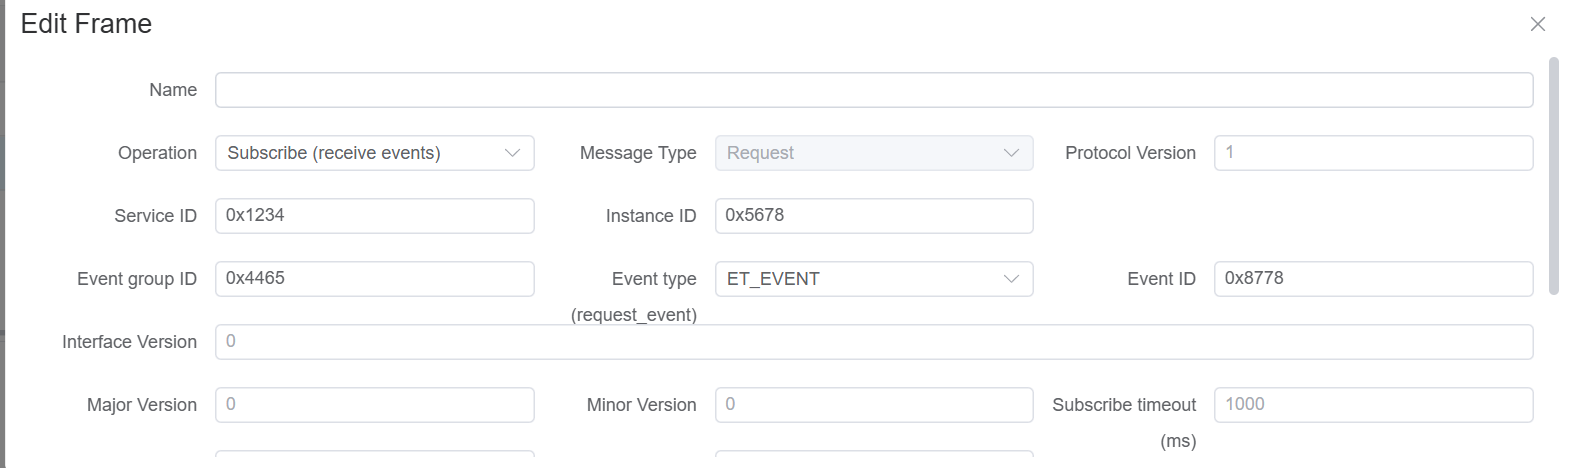Viewport: 1573px width, 468px height.
Task: Close the Edit Frame dialog
Action: pos(1537,24)
